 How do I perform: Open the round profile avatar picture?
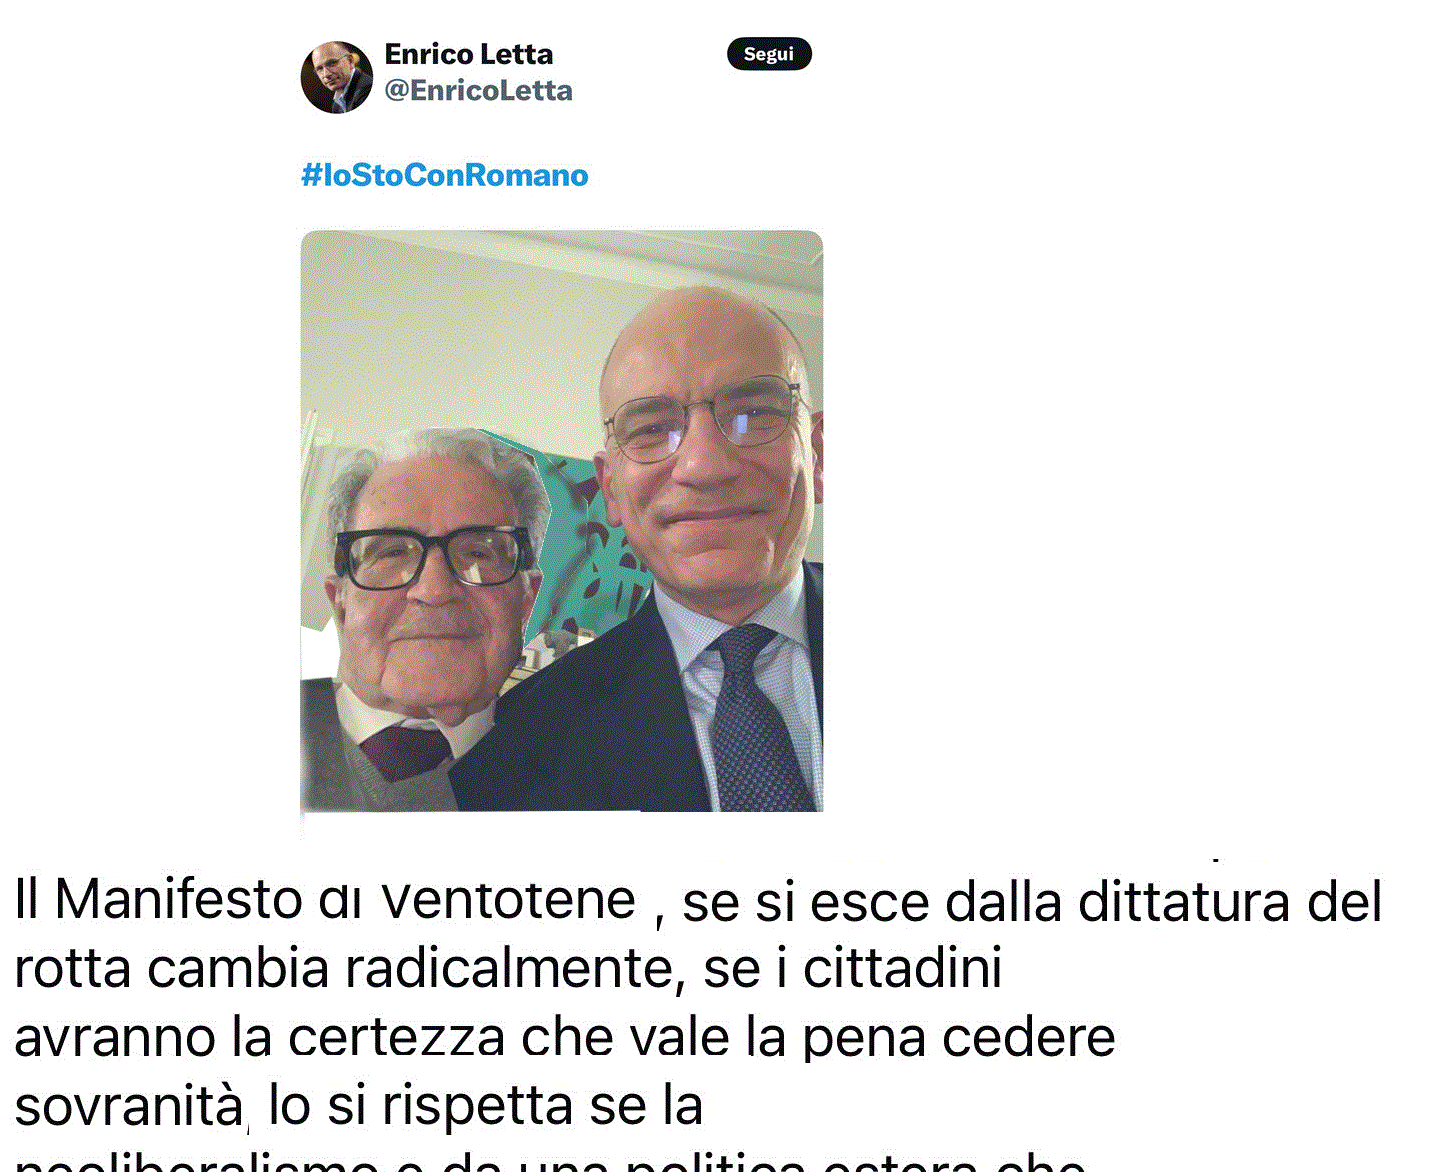(x=337, y=77)
